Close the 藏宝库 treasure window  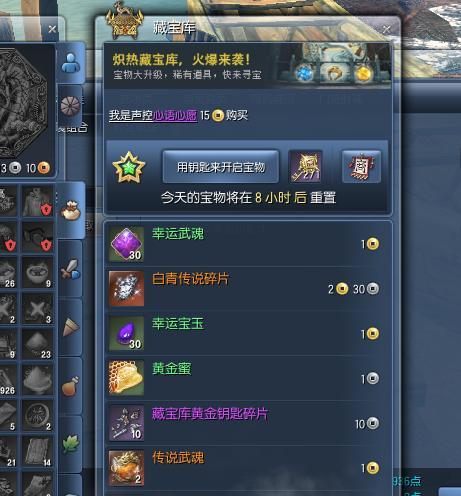click(x=387, y=29)
